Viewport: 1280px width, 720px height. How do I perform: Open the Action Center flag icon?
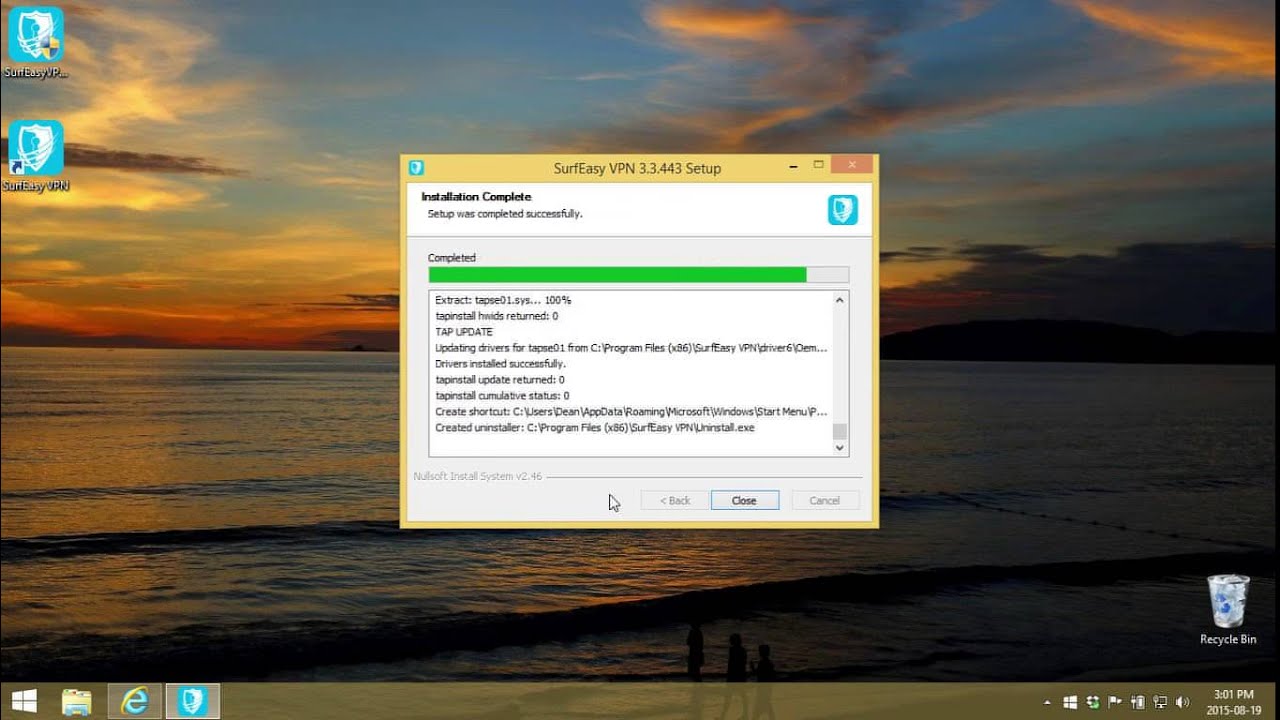coord(1115,702)
